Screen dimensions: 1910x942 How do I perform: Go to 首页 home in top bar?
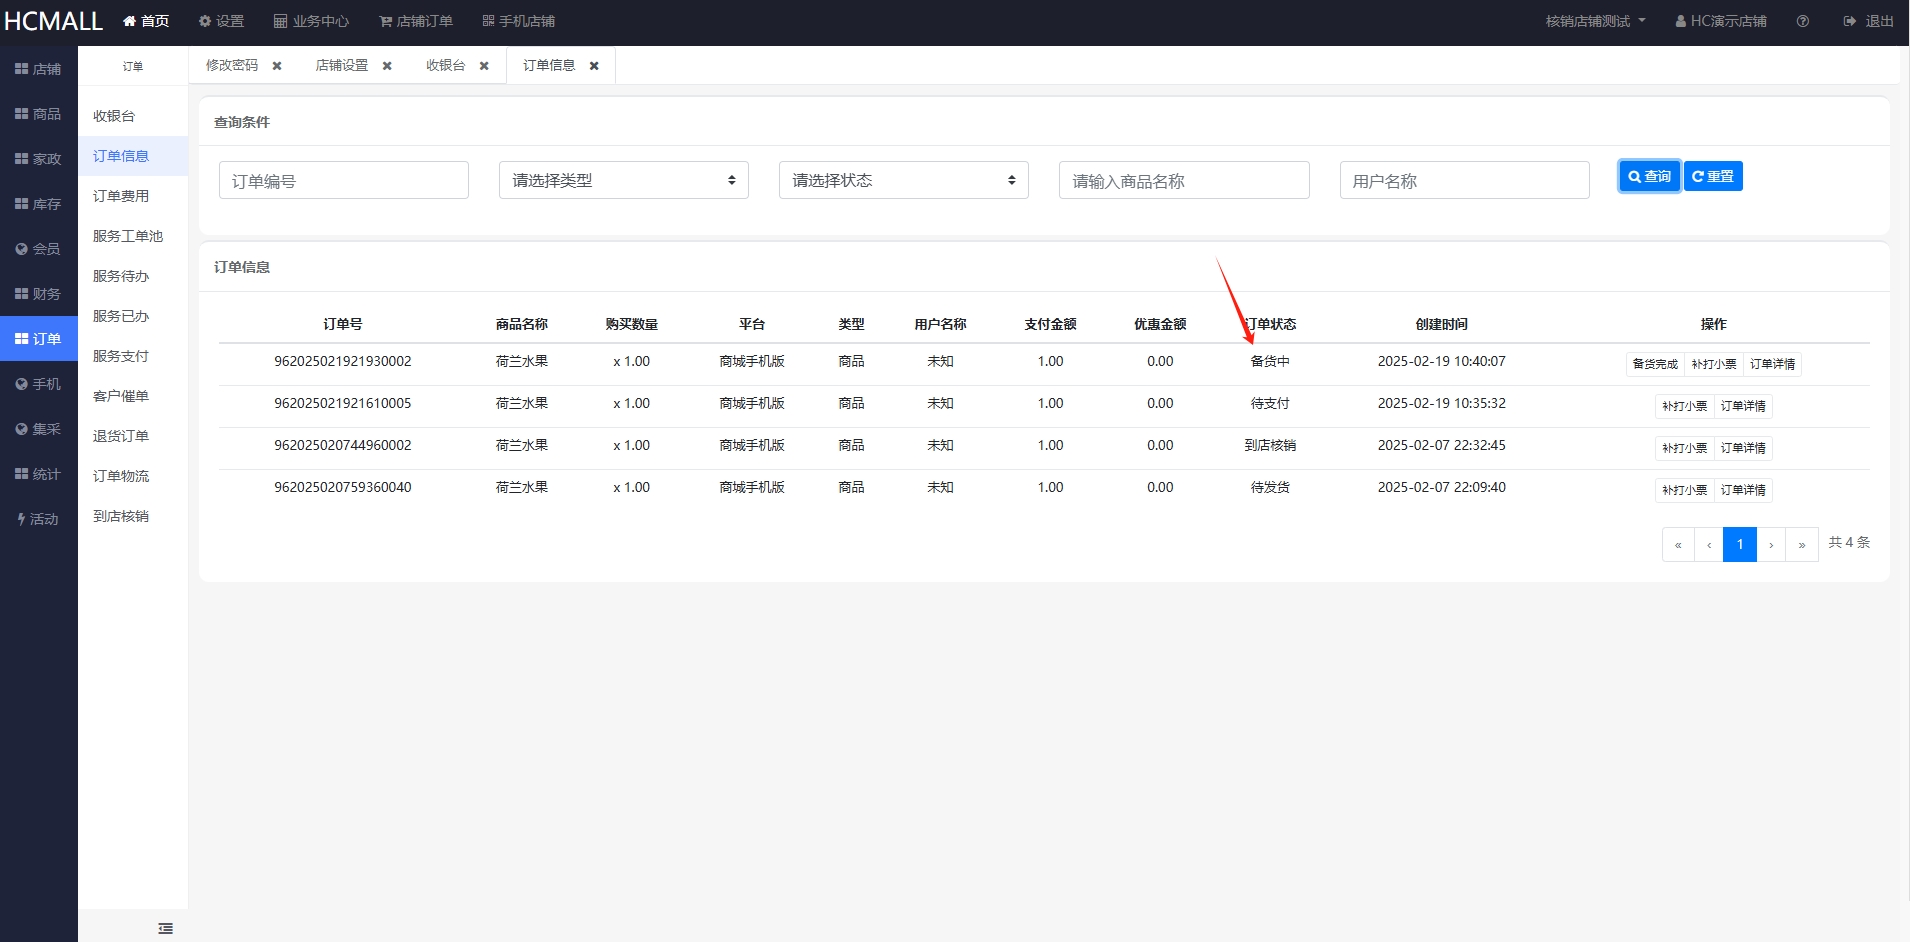tap(146, 21)
